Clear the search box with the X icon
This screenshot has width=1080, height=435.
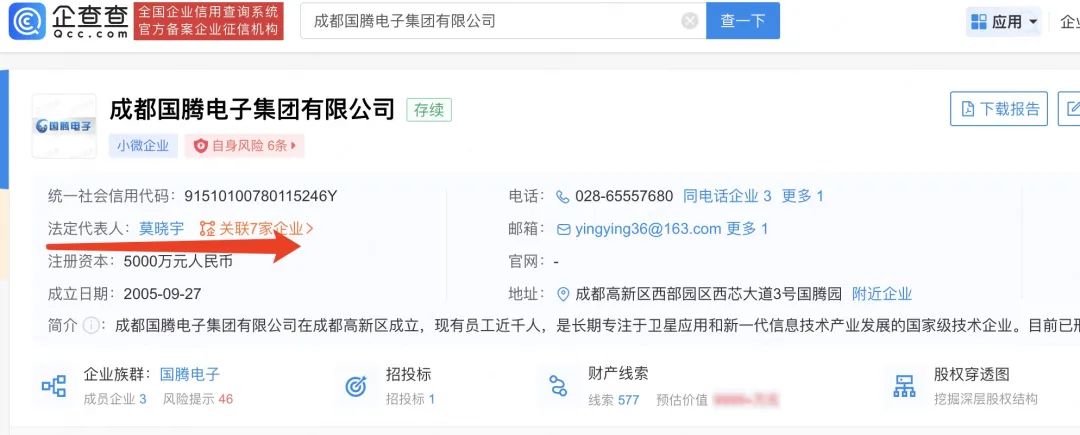coord(689,21)
